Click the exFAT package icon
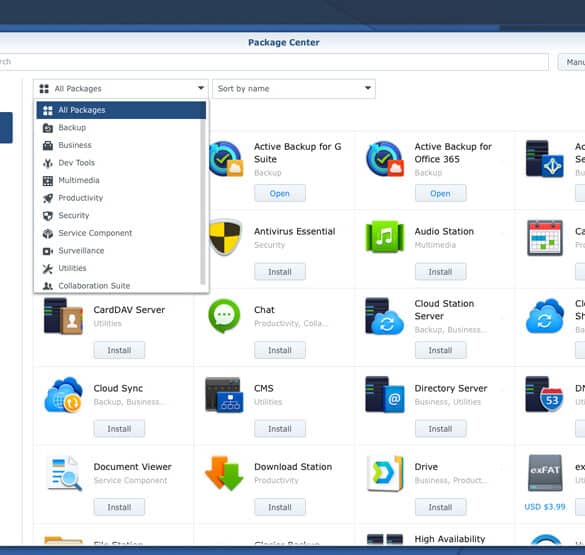Screen dimensions: 585x555 [x=545, y=473]
